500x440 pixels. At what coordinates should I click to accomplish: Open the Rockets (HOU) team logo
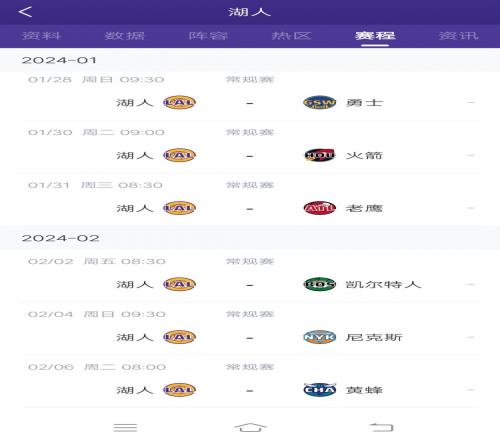[x=319, y=155]
